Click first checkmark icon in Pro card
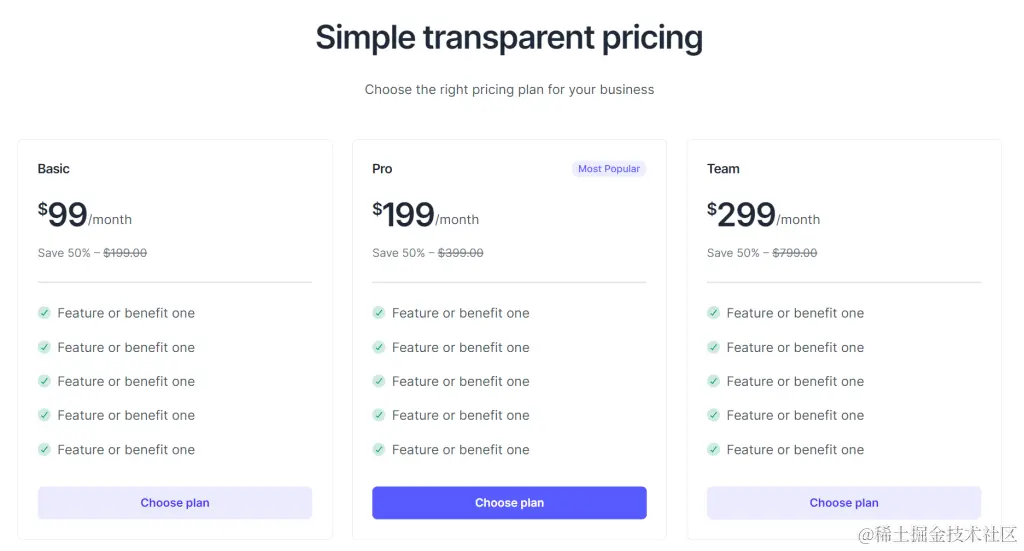The height and width of the screenshot is (551, 1024). coord(379,313)
